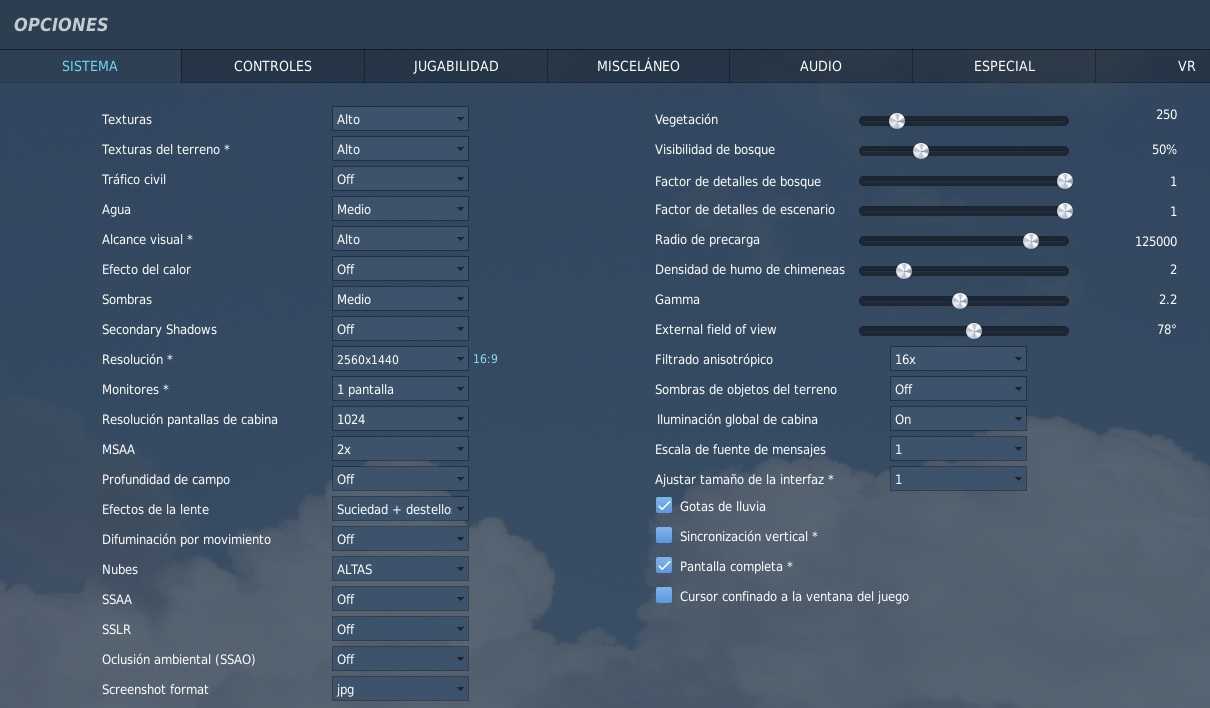Open the SSLR dropdown
This screenshot has width=1210, height=708.
[400, 629]
